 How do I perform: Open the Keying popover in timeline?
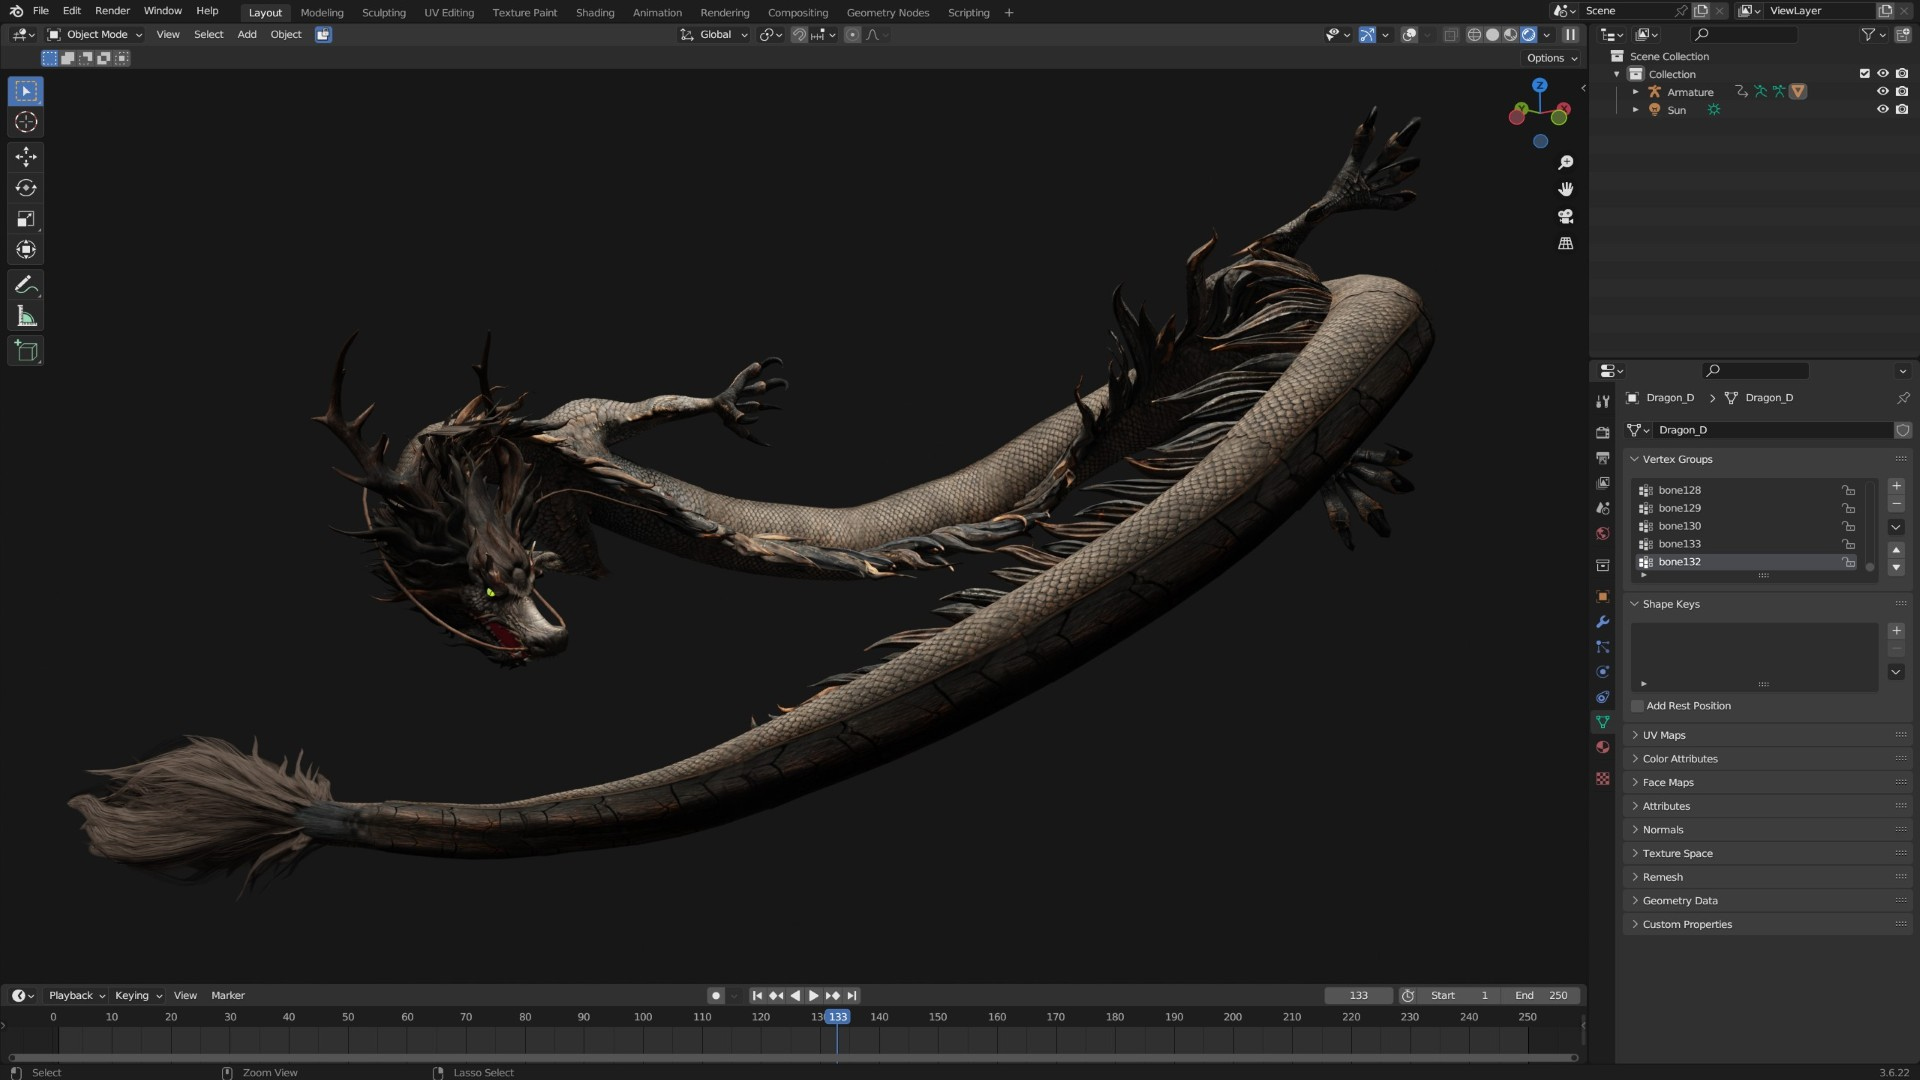138,996
